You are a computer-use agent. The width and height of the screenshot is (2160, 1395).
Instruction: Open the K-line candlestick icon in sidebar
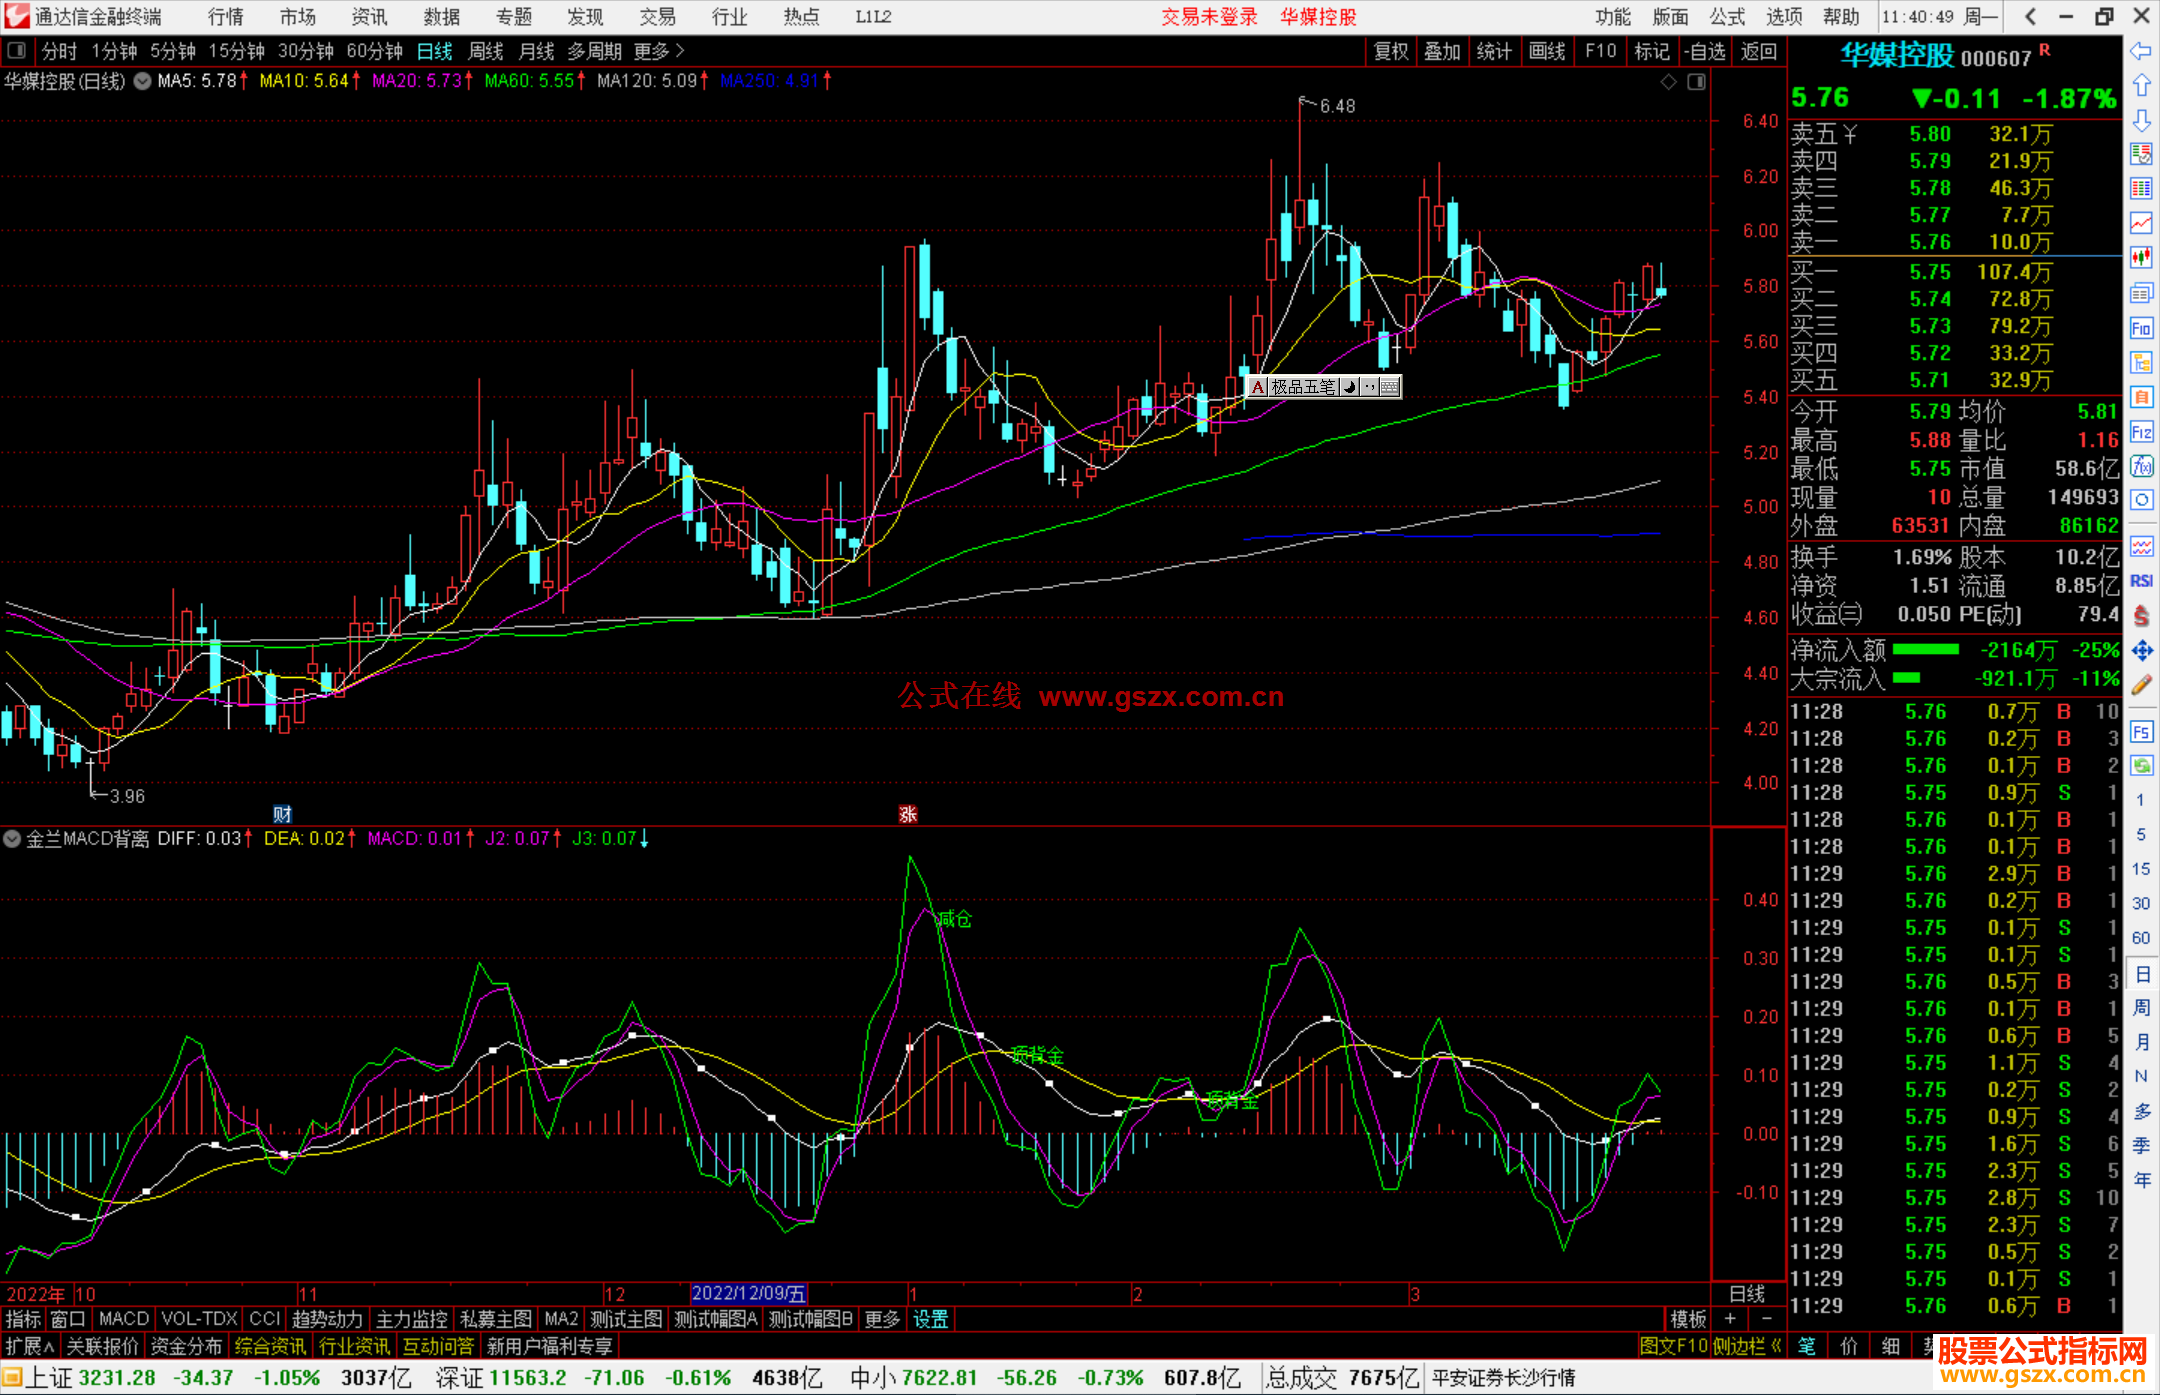tap(2141, 257)
